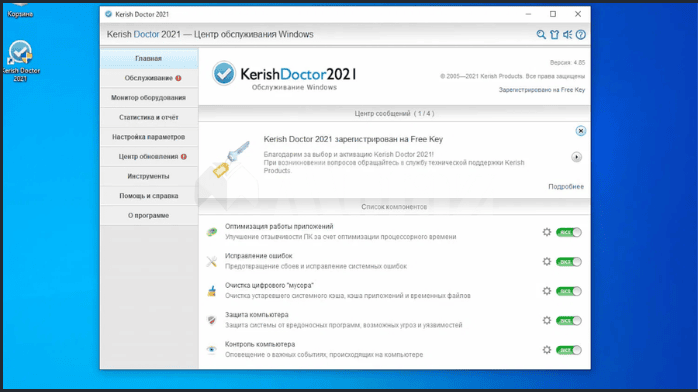Open the Обслуживание section

coord(149,78)
